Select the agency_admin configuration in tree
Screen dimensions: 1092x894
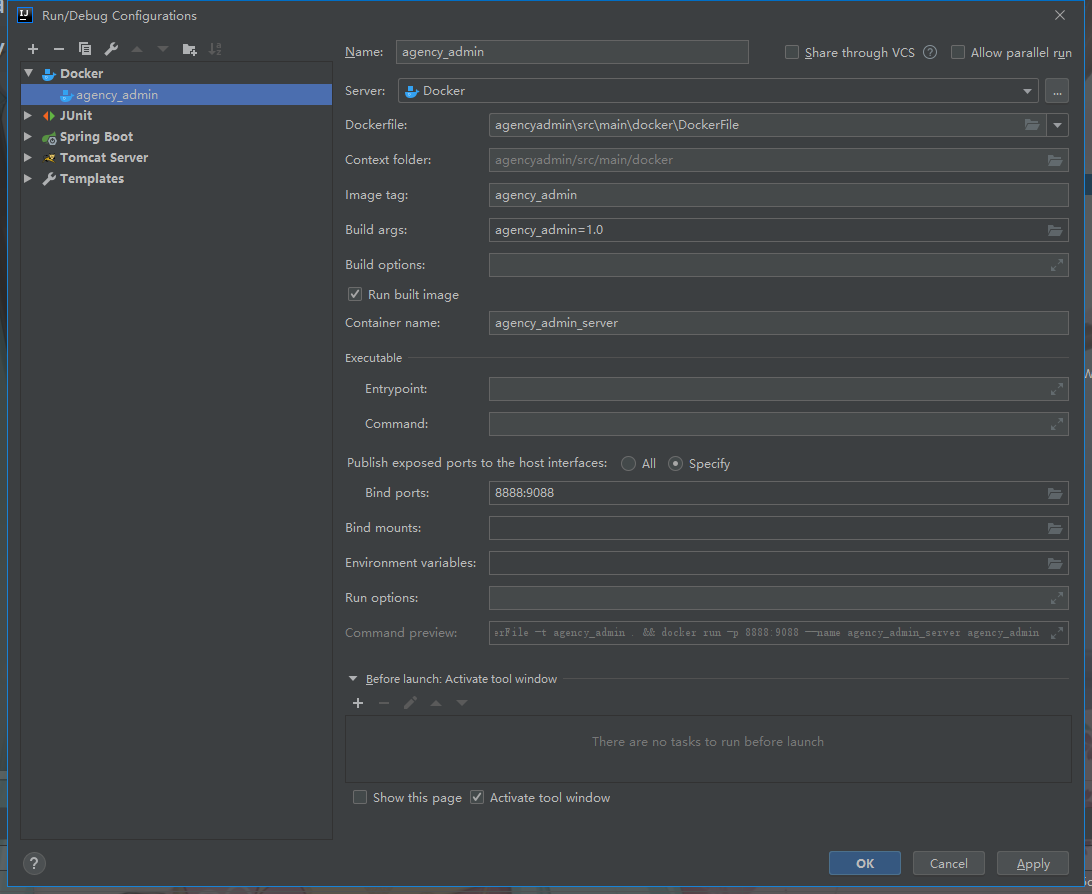pos(177,95)
